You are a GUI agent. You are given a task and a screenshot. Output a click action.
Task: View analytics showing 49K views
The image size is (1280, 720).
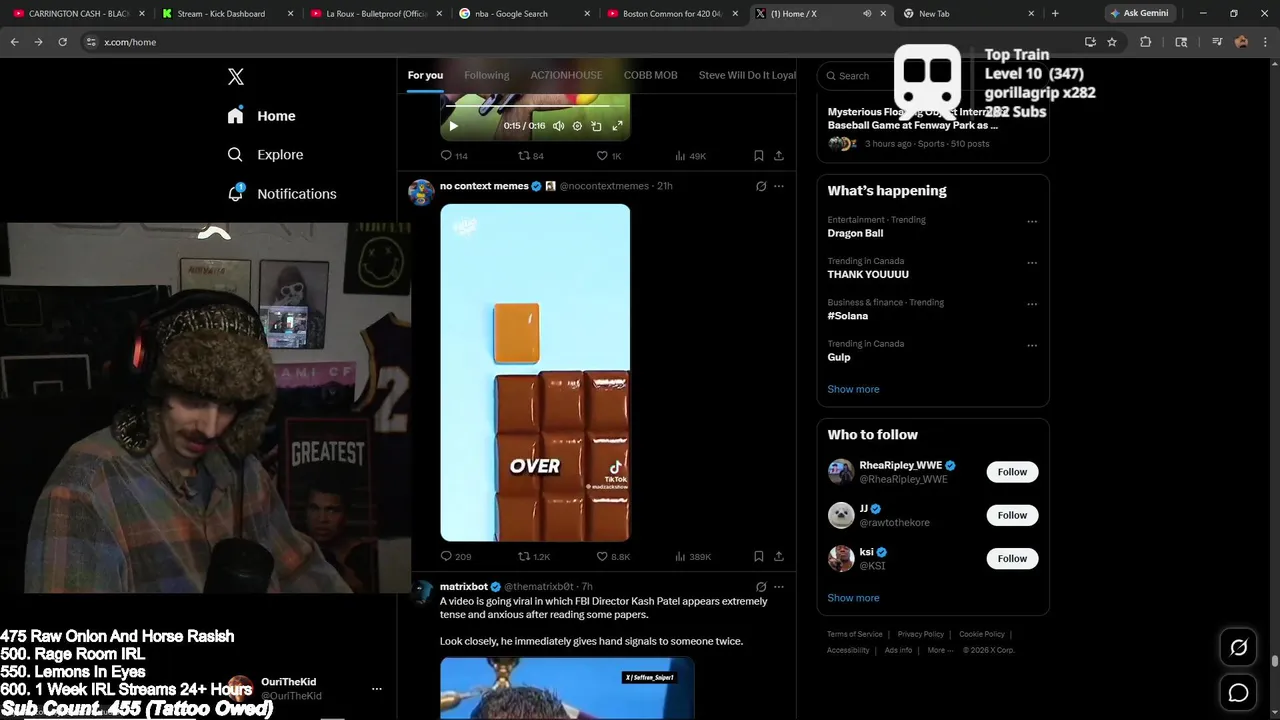coord(690,156)
